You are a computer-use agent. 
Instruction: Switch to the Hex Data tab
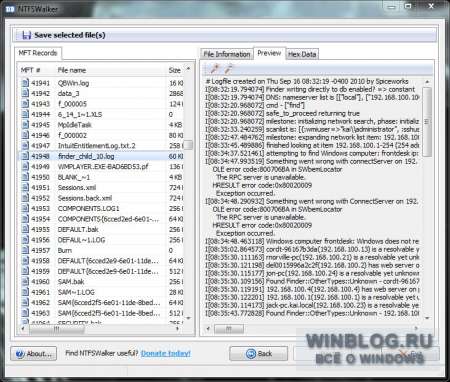[302, 54]
